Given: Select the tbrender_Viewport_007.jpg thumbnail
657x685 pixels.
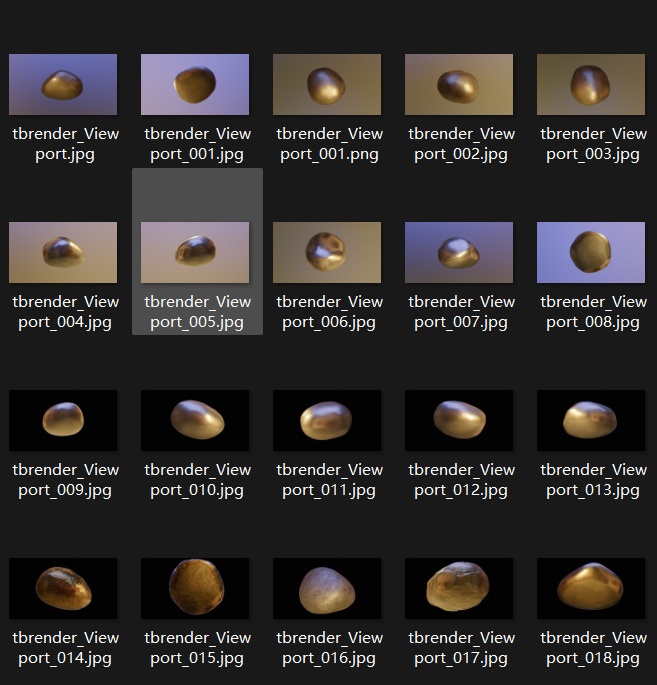Looking at the screenshot, I should (459, 253).
